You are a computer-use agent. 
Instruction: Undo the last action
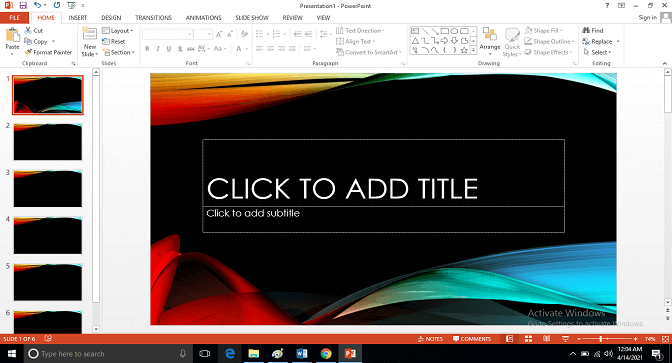pyautogui.click(x=38, y=6)
